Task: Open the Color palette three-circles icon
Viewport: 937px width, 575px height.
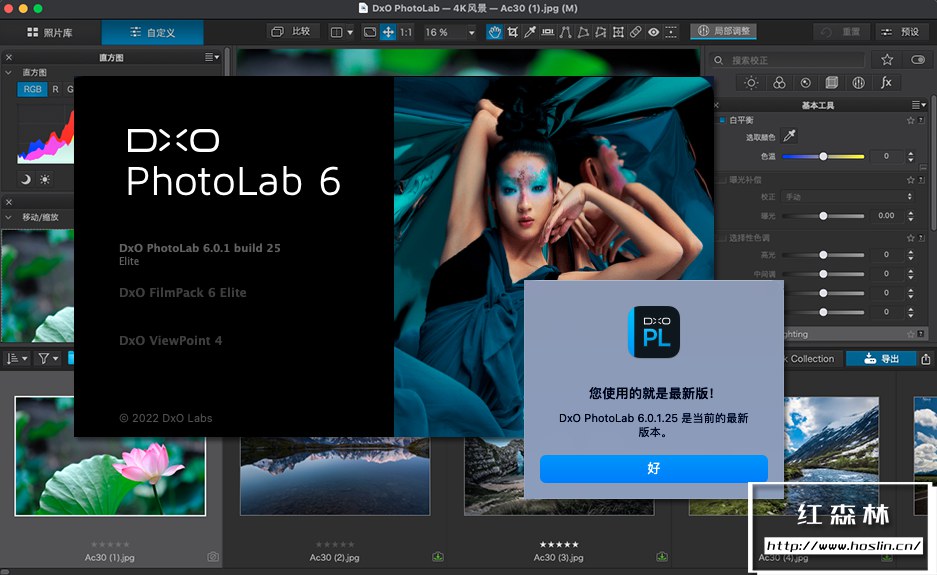Action: point(778,83)
